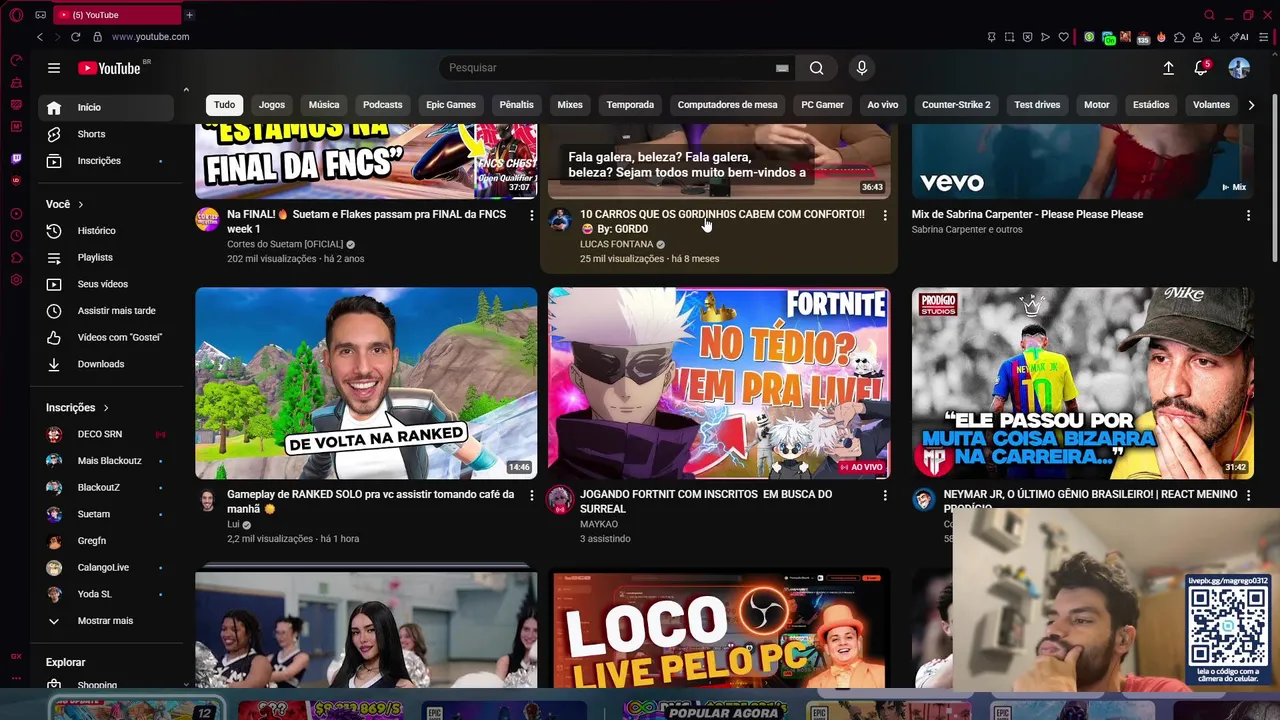Screen dimensions: 1280x720
Task: Open options for Gameplay de RANKED SOLO video
Action: (x=531, y=495)
